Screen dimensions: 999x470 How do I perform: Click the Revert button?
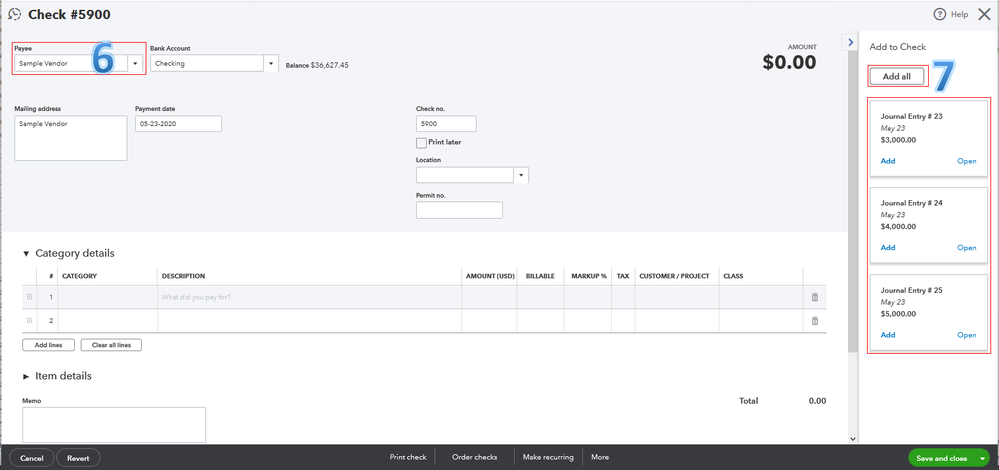[x=78, y=458]
